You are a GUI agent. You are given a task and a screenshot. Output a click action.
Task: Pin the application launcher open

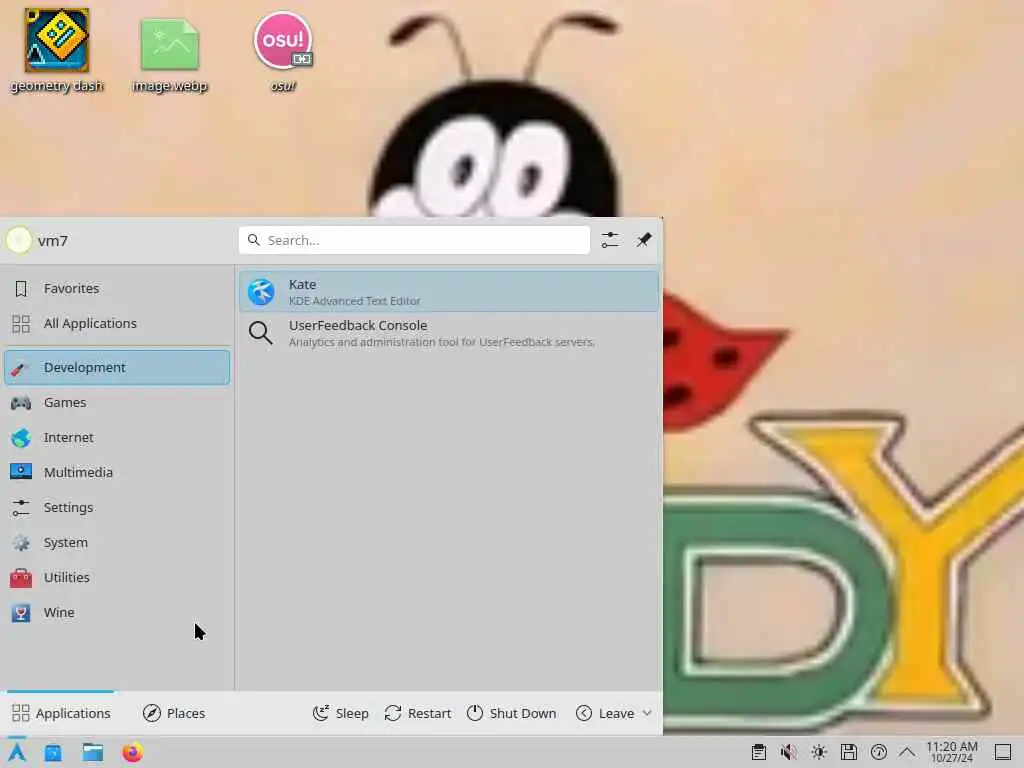click(644, 240)
